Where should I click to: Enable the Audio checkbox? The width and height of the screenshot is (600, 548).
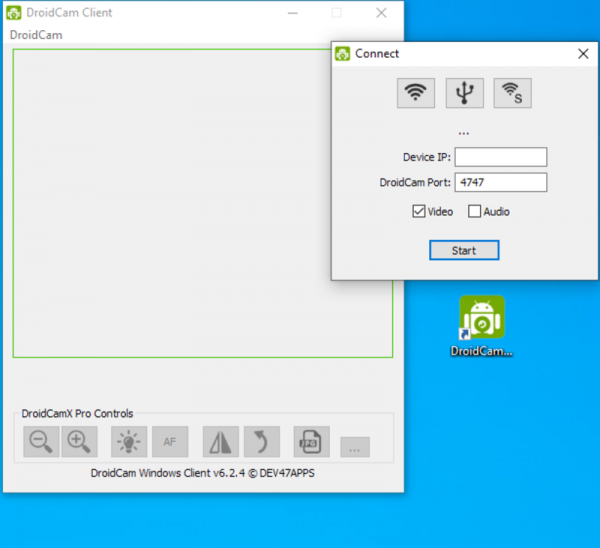475,212
